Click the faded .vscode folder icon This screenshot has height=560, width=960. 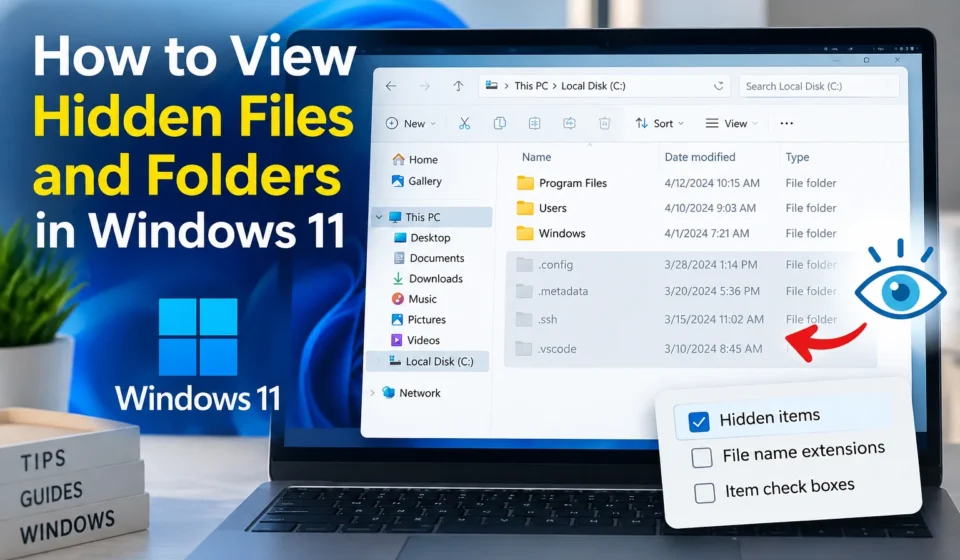[x=523, y=349]
